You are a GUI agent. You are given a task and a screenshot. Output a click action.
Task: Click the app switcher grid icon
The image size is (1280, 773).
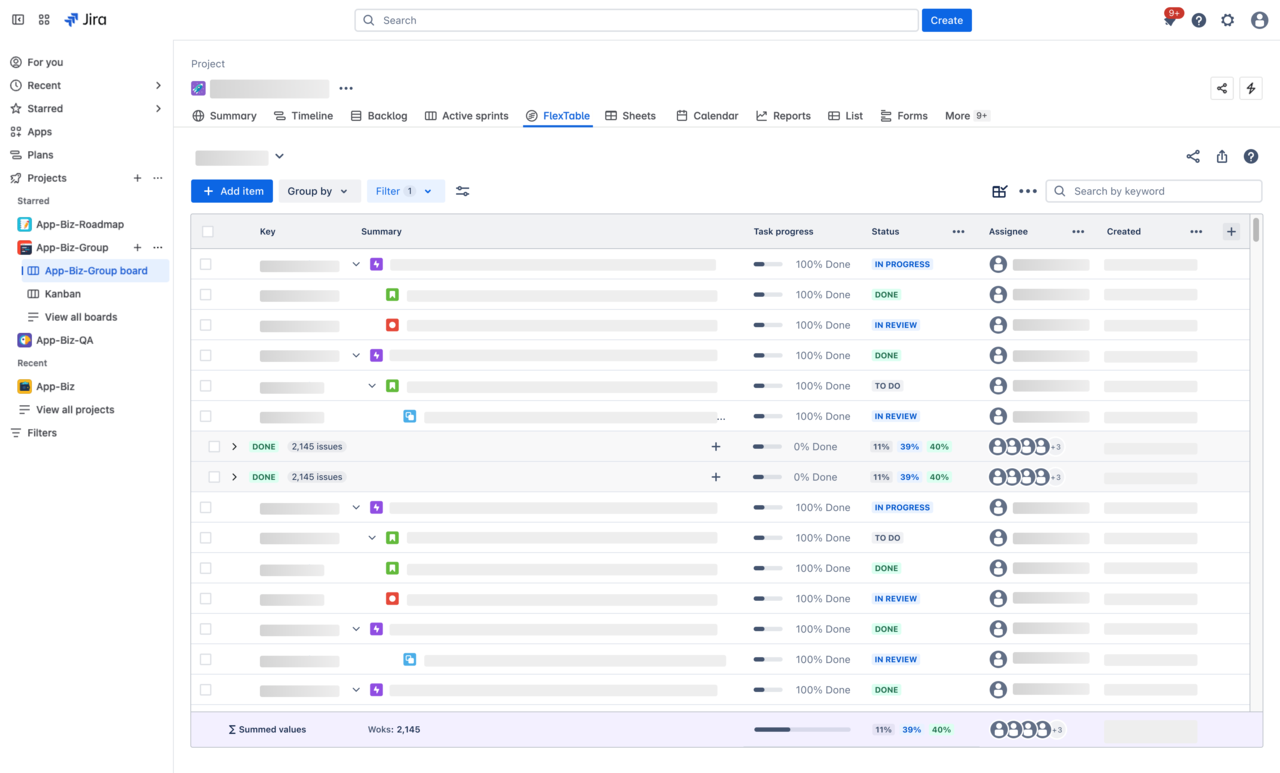coord(44,20)
